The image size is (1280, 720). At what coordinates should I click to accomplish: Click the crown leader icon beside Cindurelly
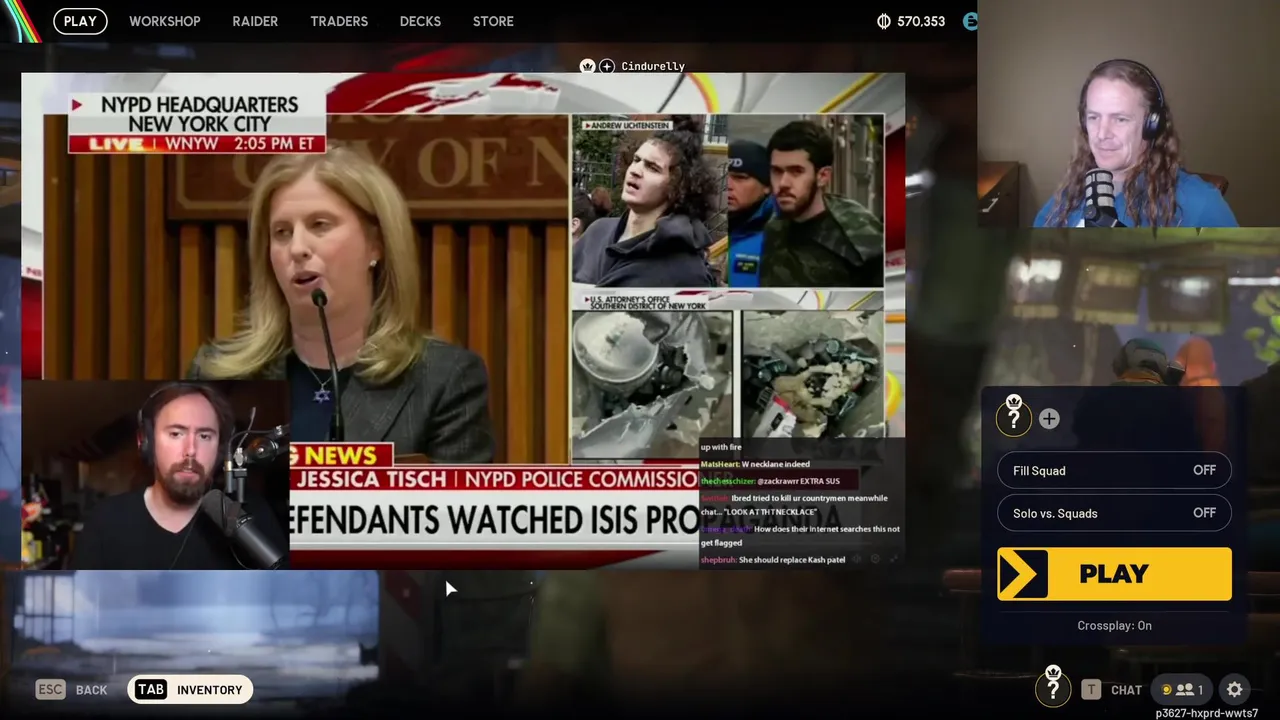pos(588,66)
